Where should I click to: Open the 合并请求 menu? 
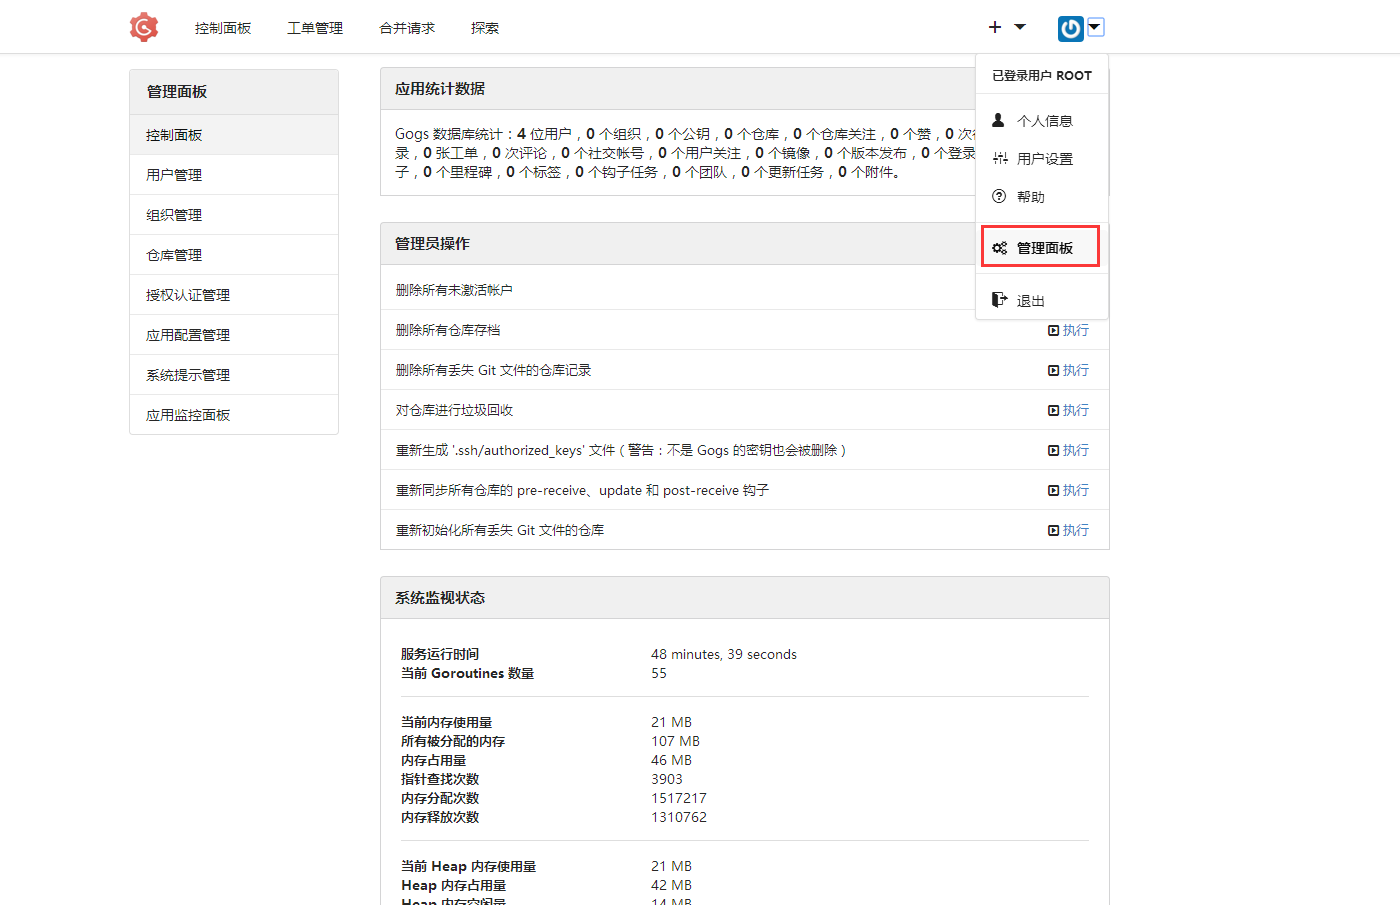[406, 28]
